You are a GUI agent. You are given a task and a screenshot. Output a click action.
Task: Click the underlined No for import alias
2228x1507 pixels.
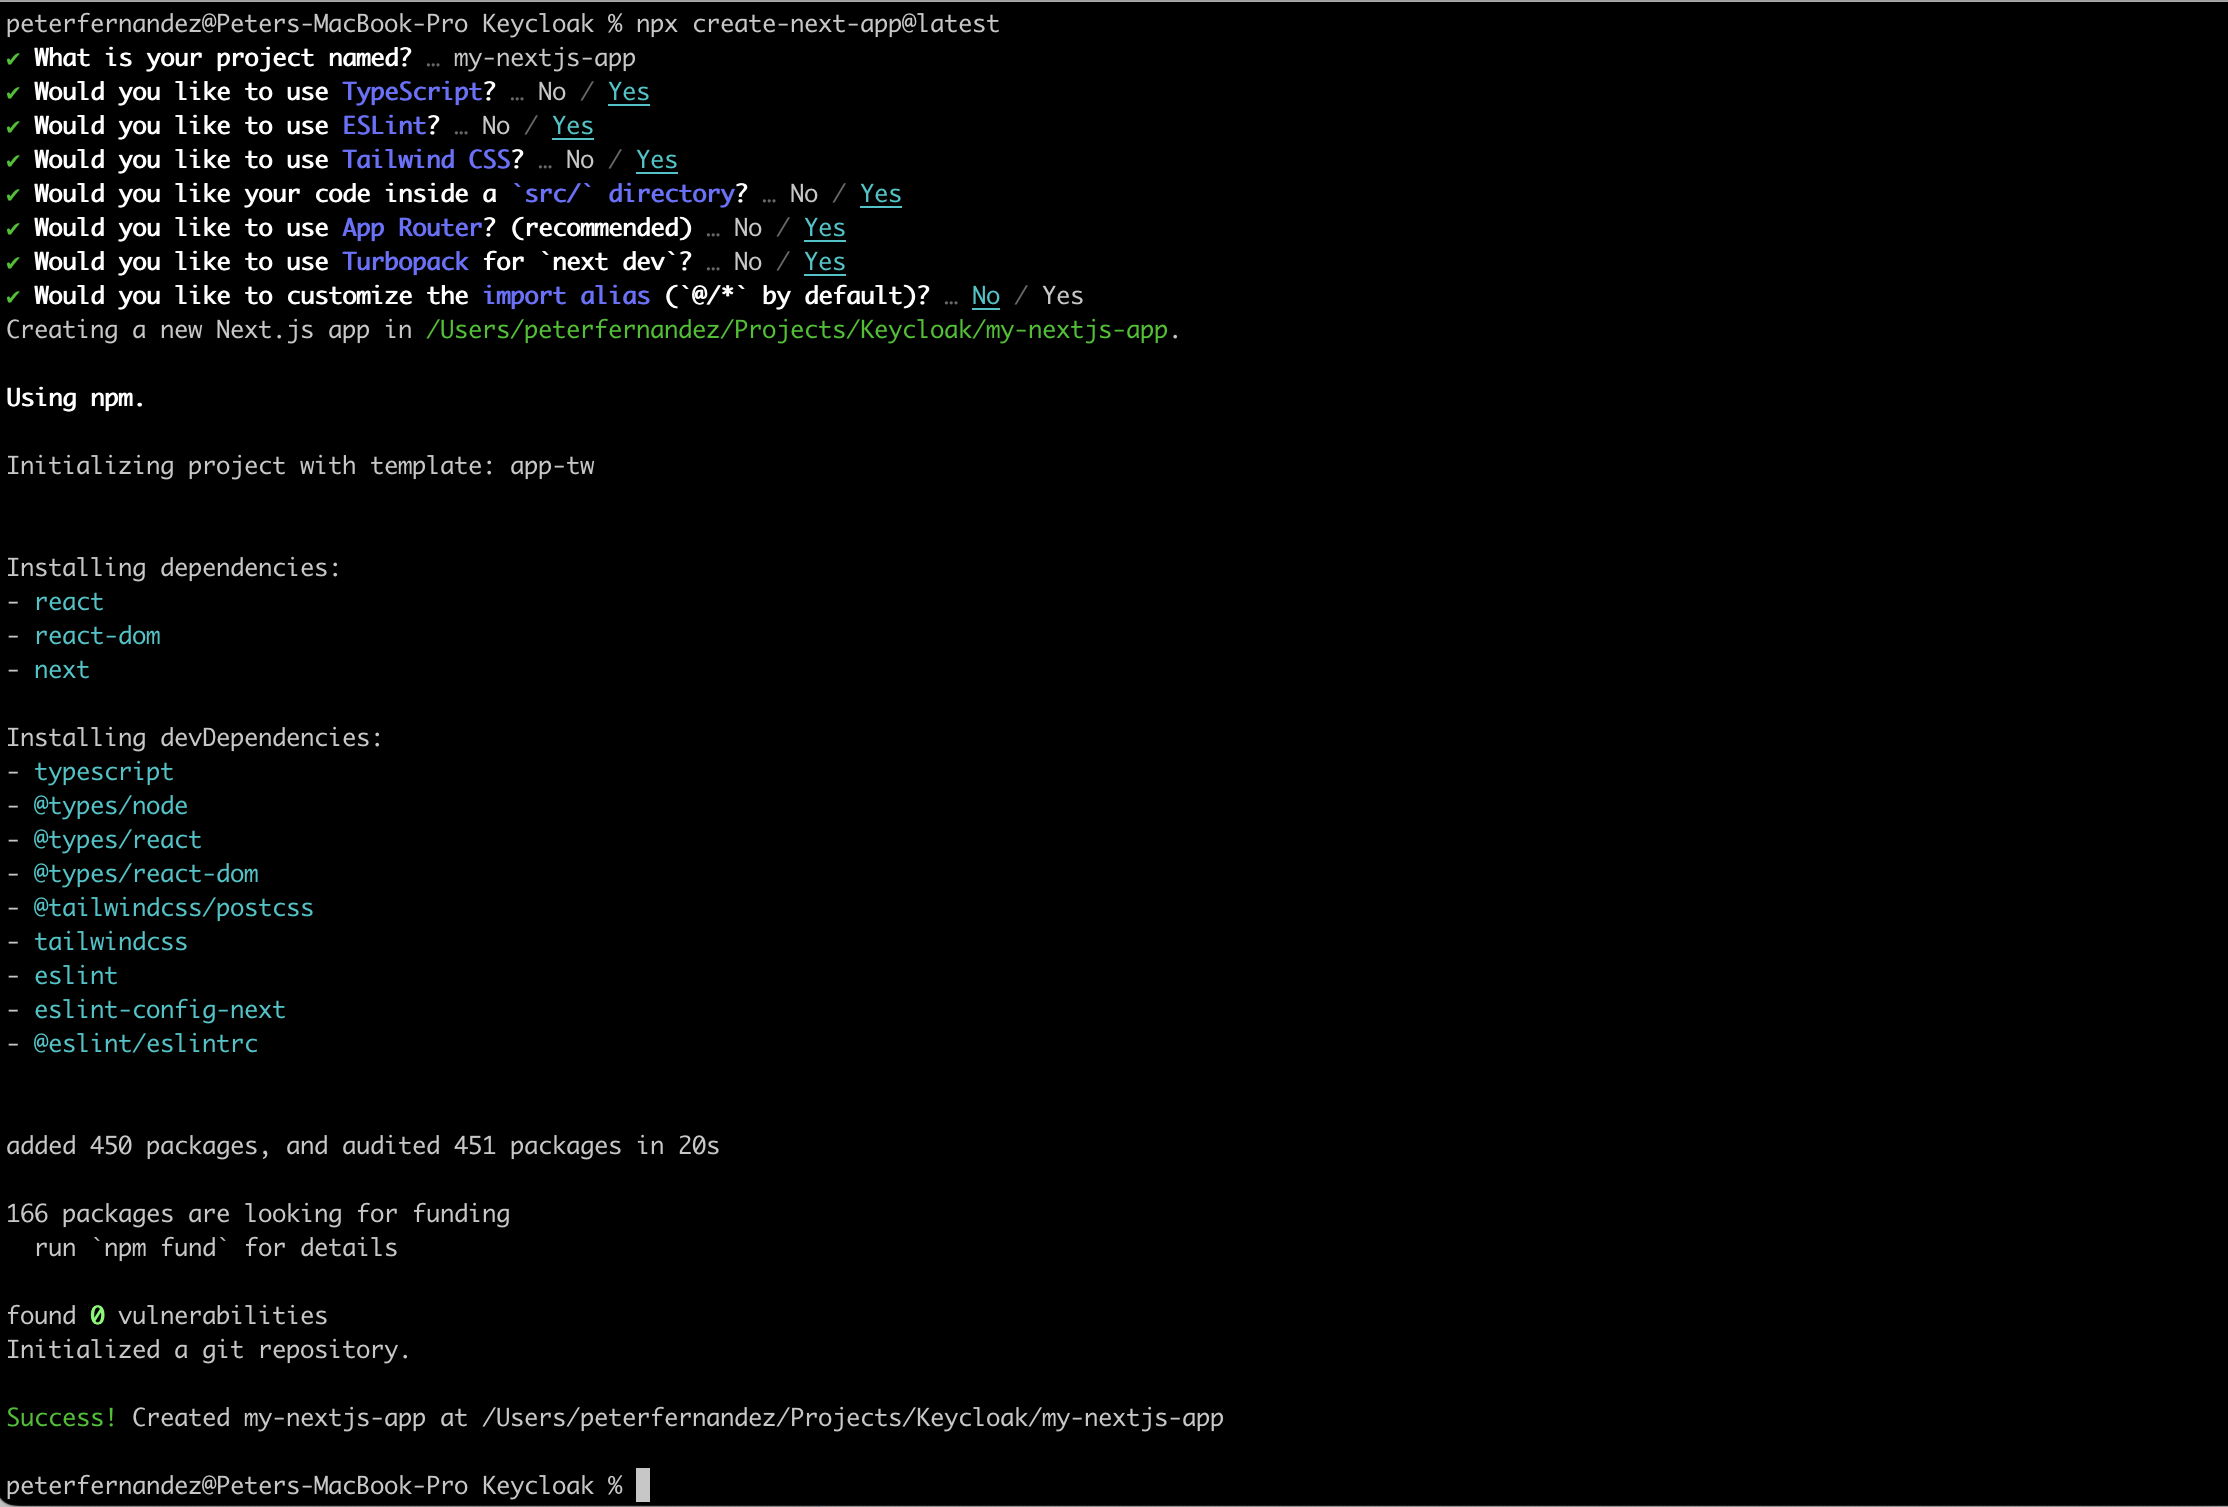[985, 296]
